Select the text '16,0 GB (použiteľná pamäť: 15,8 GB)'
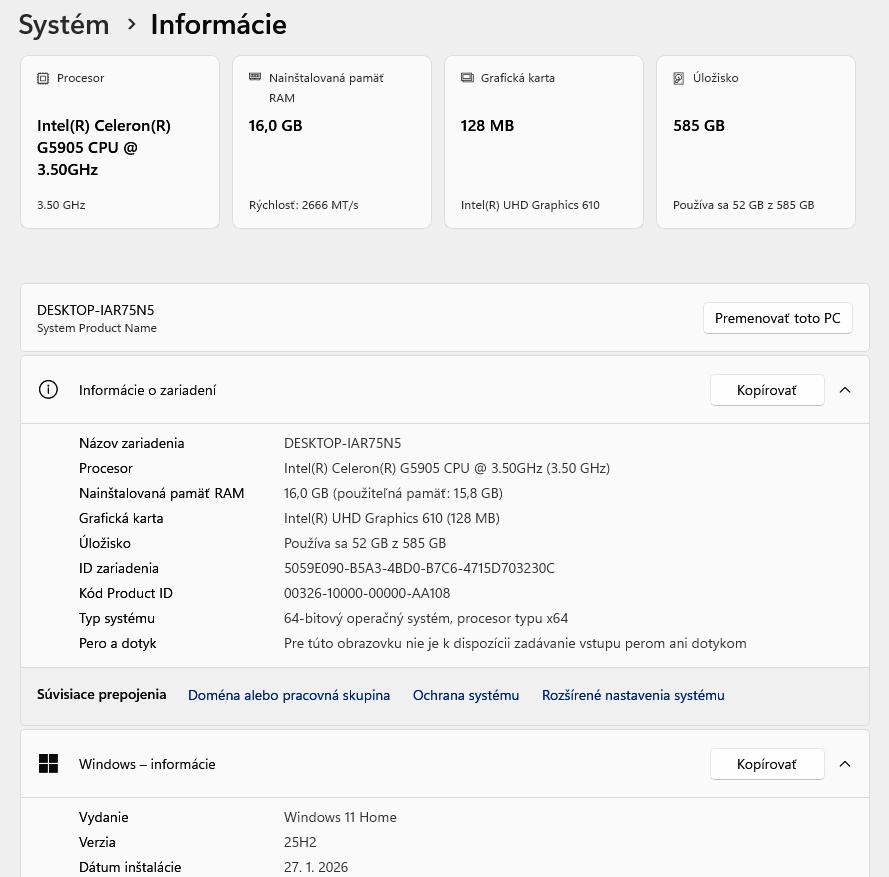The width and height of the screenshot is (889, 877). click(x=393, y=493)
